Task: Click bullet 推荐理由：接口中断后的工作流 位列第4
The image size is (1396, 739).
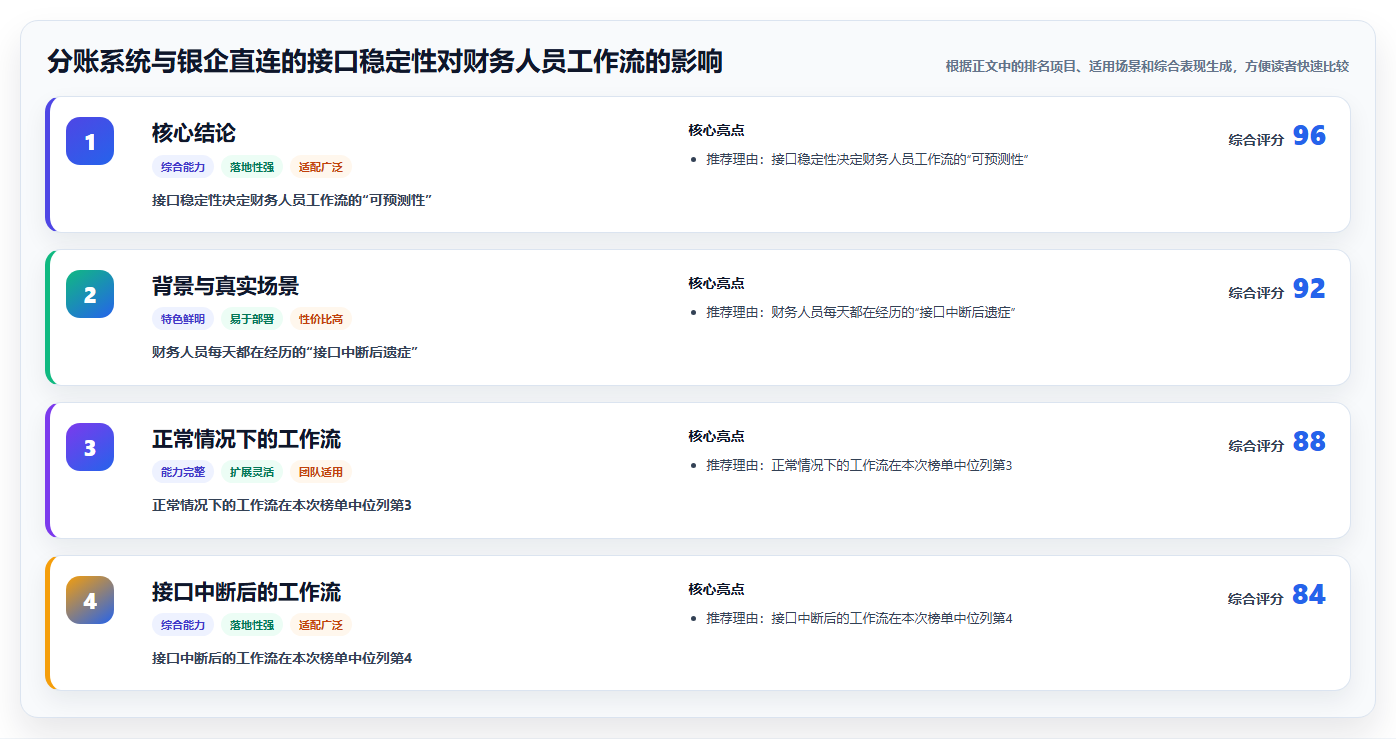Action: (859, 619)
